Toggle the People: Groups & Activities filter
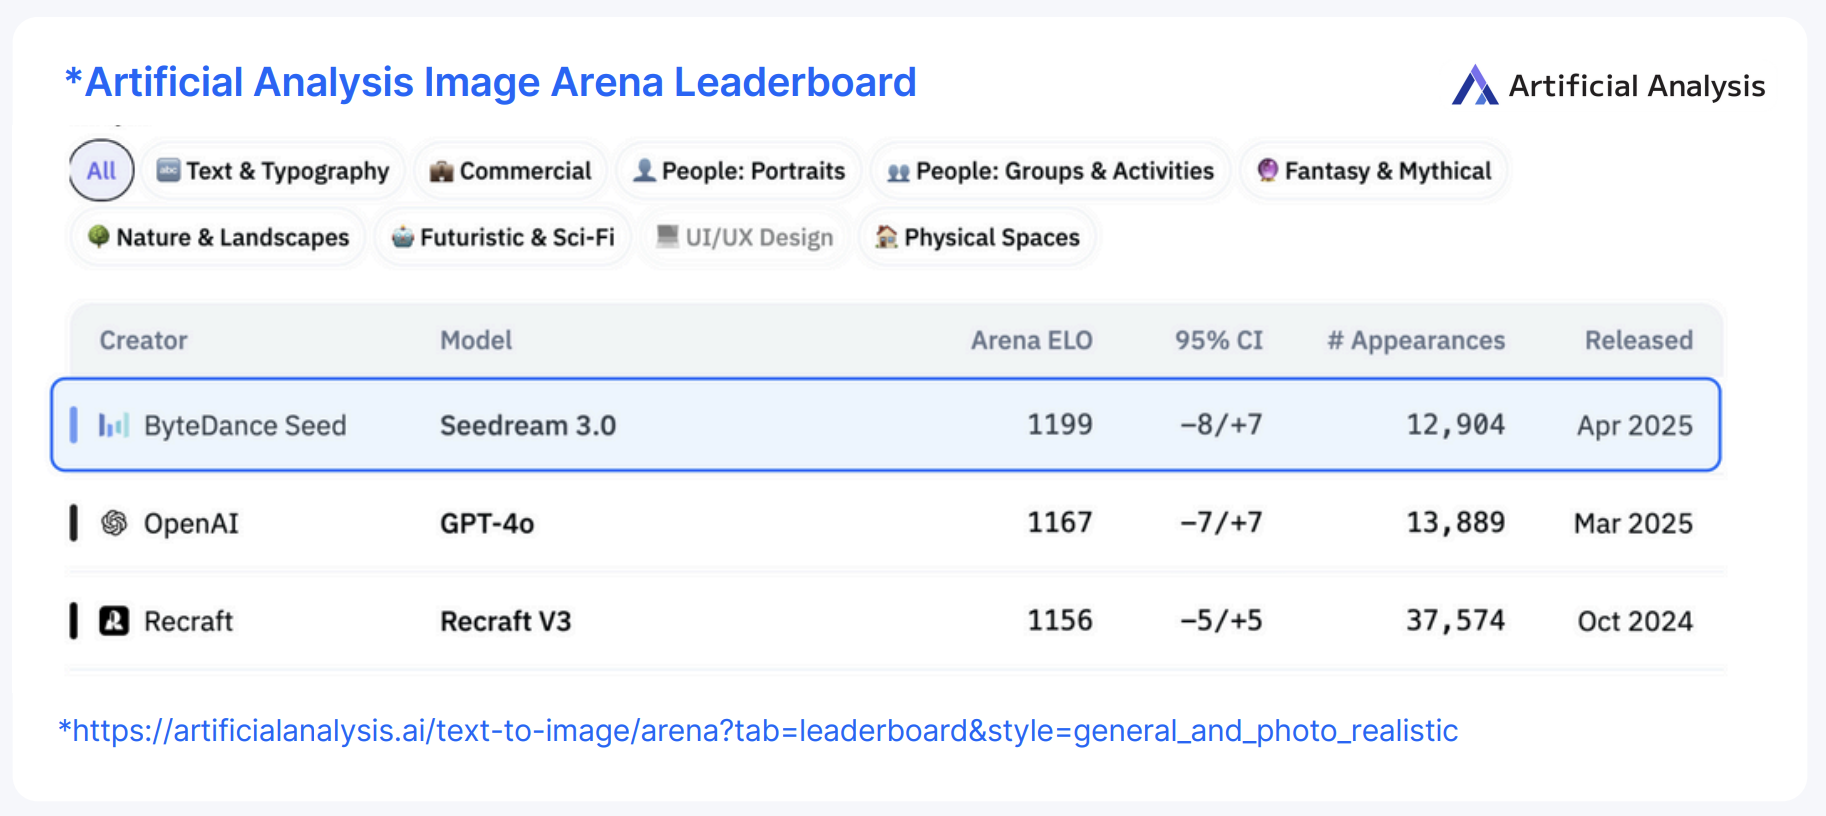This screenshot has height=816, width=1826. coord(1051,171)
